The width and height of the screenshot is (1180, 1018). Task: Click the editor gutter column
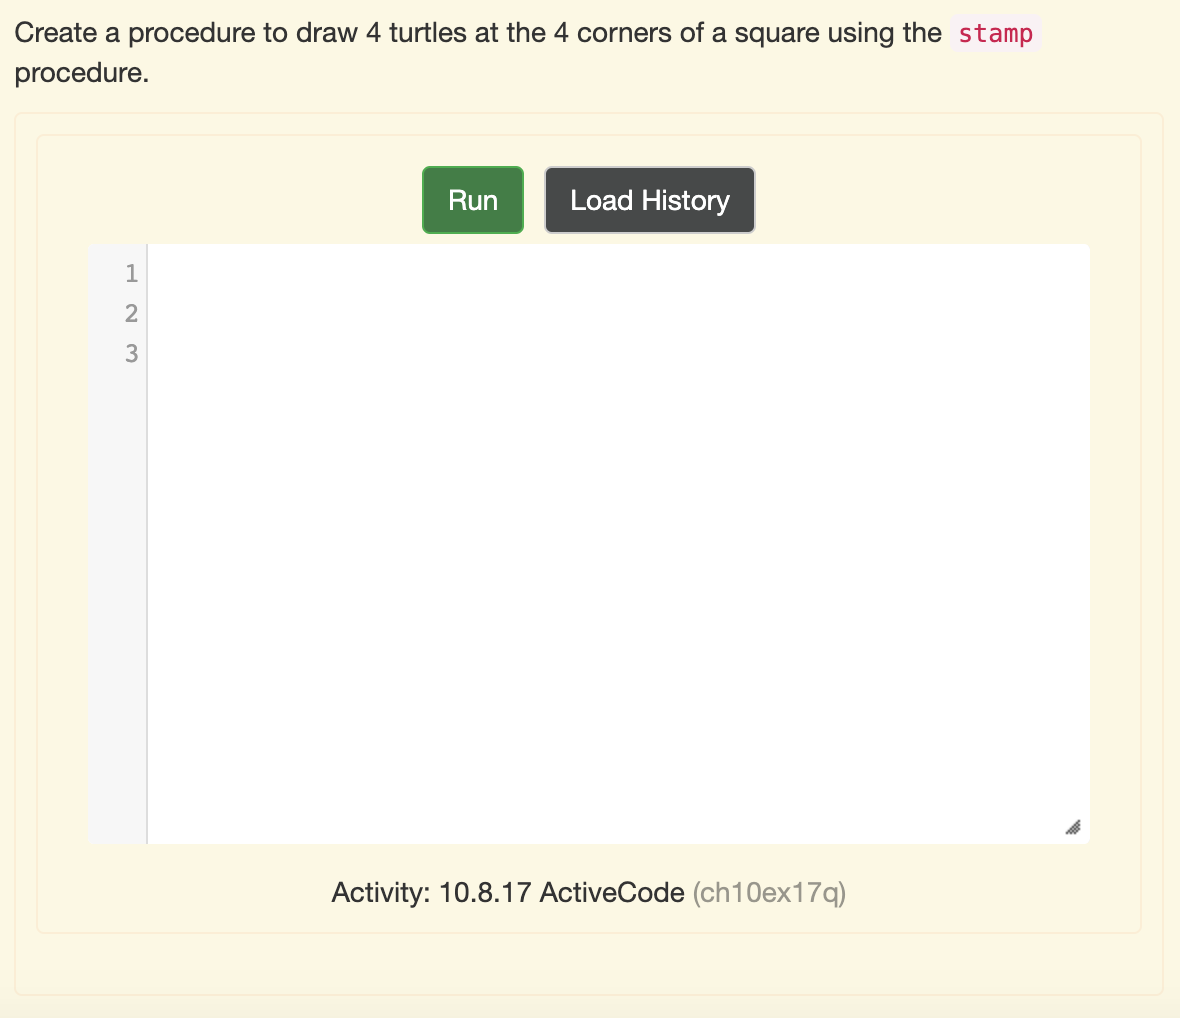(x=118, y=500)
